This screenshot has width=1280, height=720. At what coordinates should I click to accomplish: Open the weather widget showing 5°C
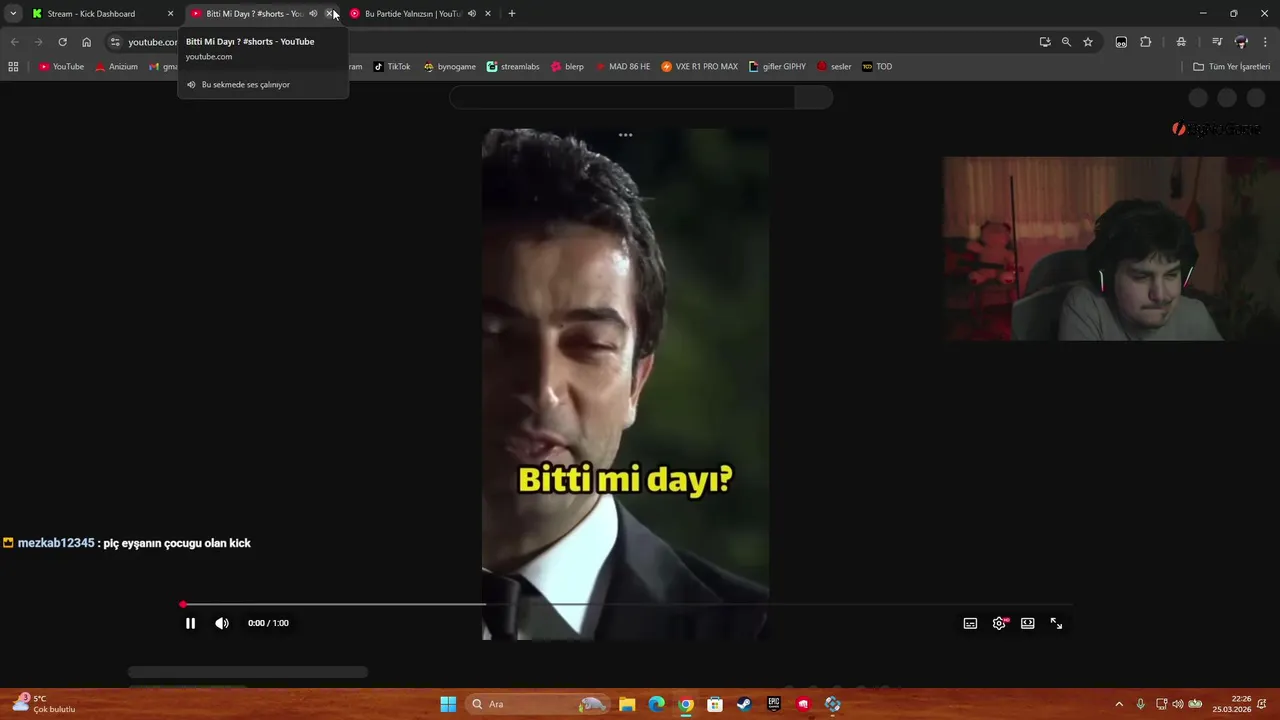click(45, 704)
